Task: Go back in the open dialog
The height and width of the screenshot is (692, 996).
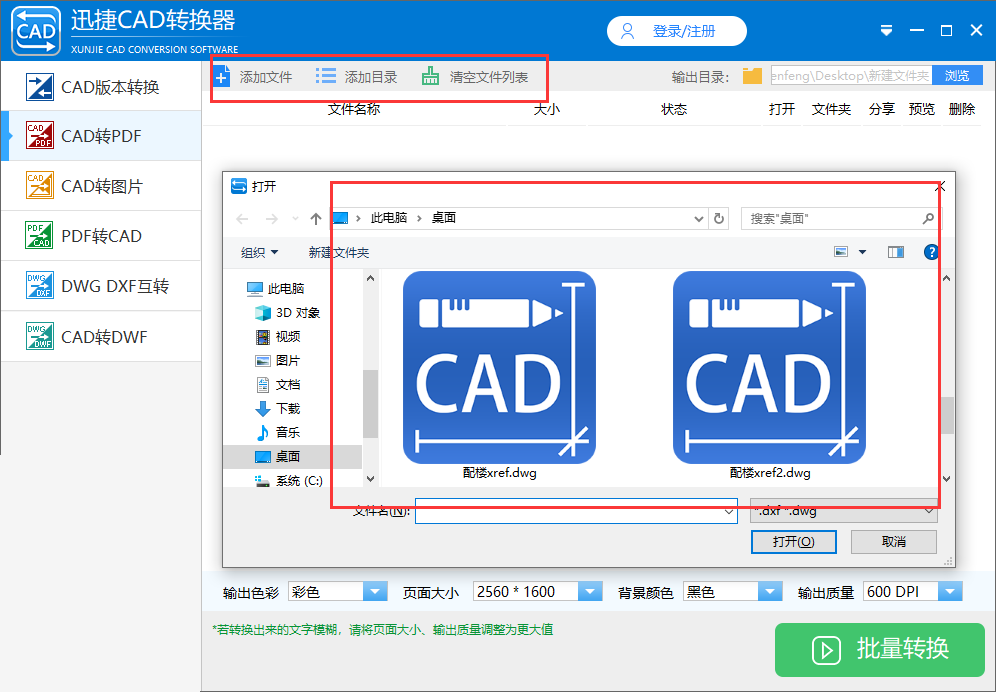Action: point(242,219)
